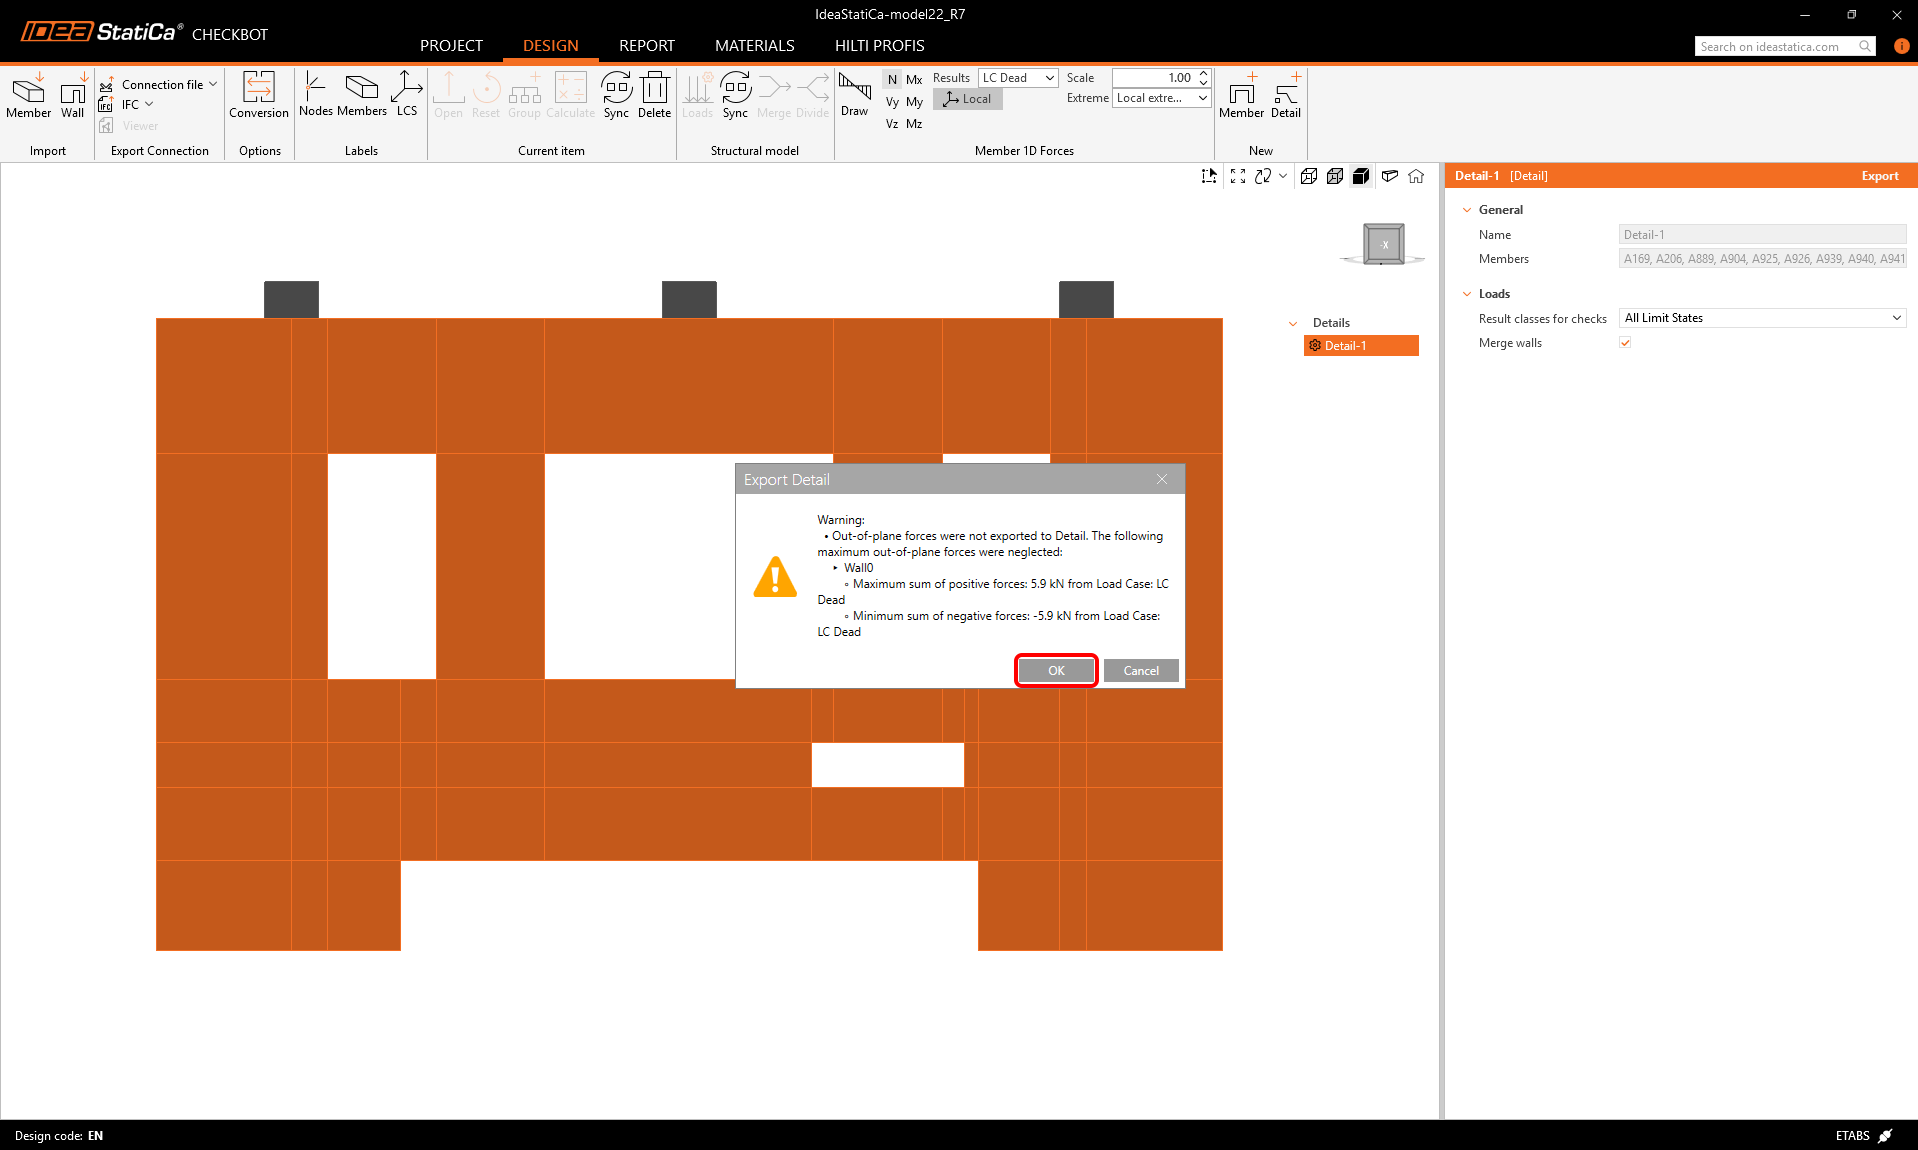
Task: Toggle the N force component
Action: (x=892, y=80)
